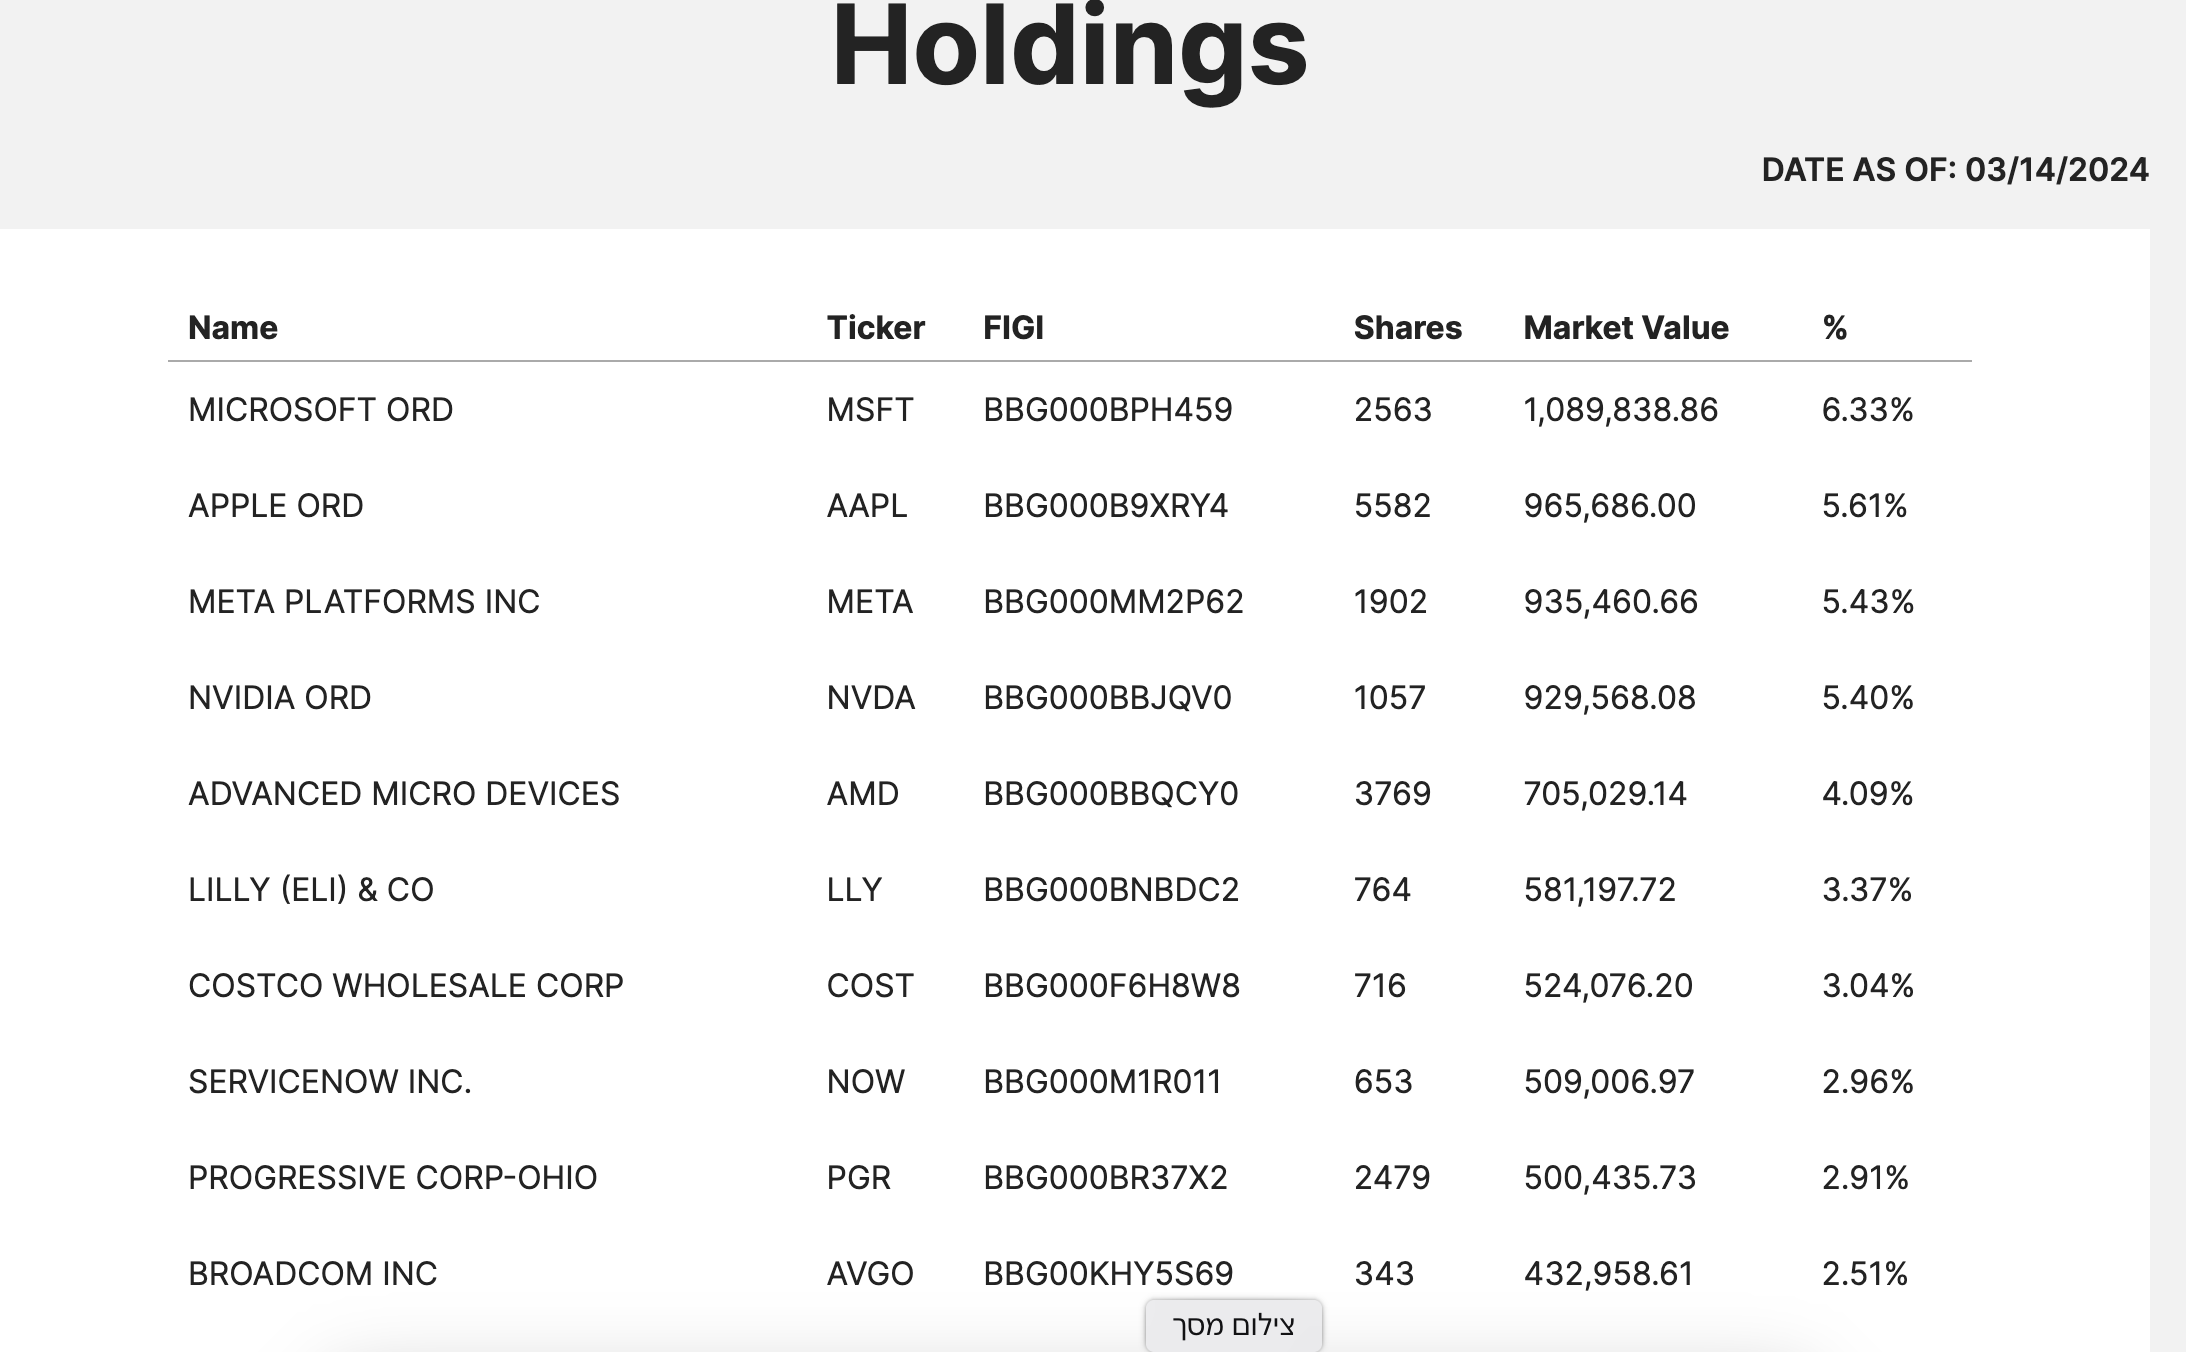
Task: Click the COST ticker cell
Action: (x=870, y=986)
